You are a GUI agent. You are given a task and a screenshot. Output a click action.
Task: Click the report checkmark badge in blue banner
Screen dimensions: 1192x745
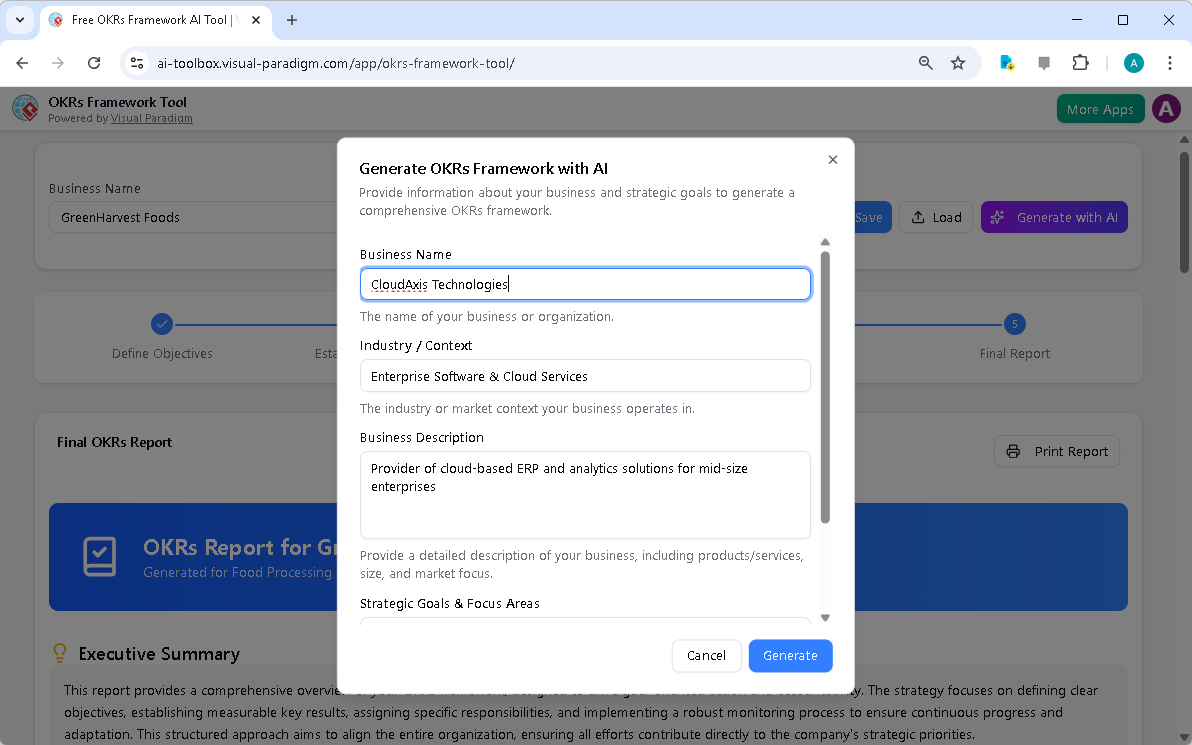pos(99,557)
